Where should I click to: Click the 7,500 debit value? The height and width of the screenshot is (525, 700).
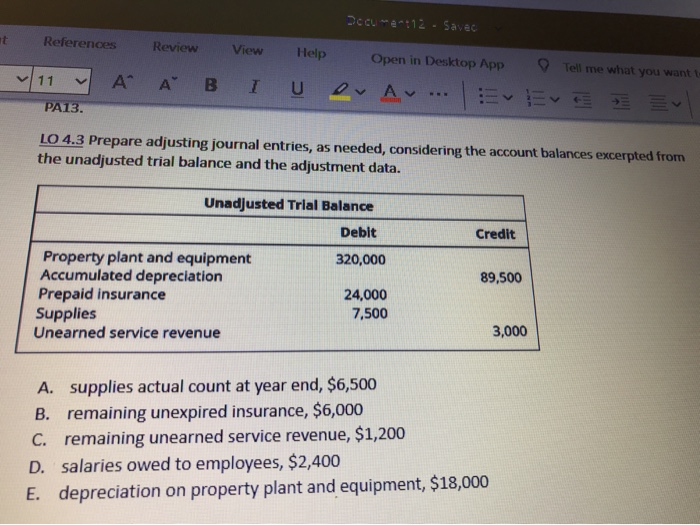point(370,313)
